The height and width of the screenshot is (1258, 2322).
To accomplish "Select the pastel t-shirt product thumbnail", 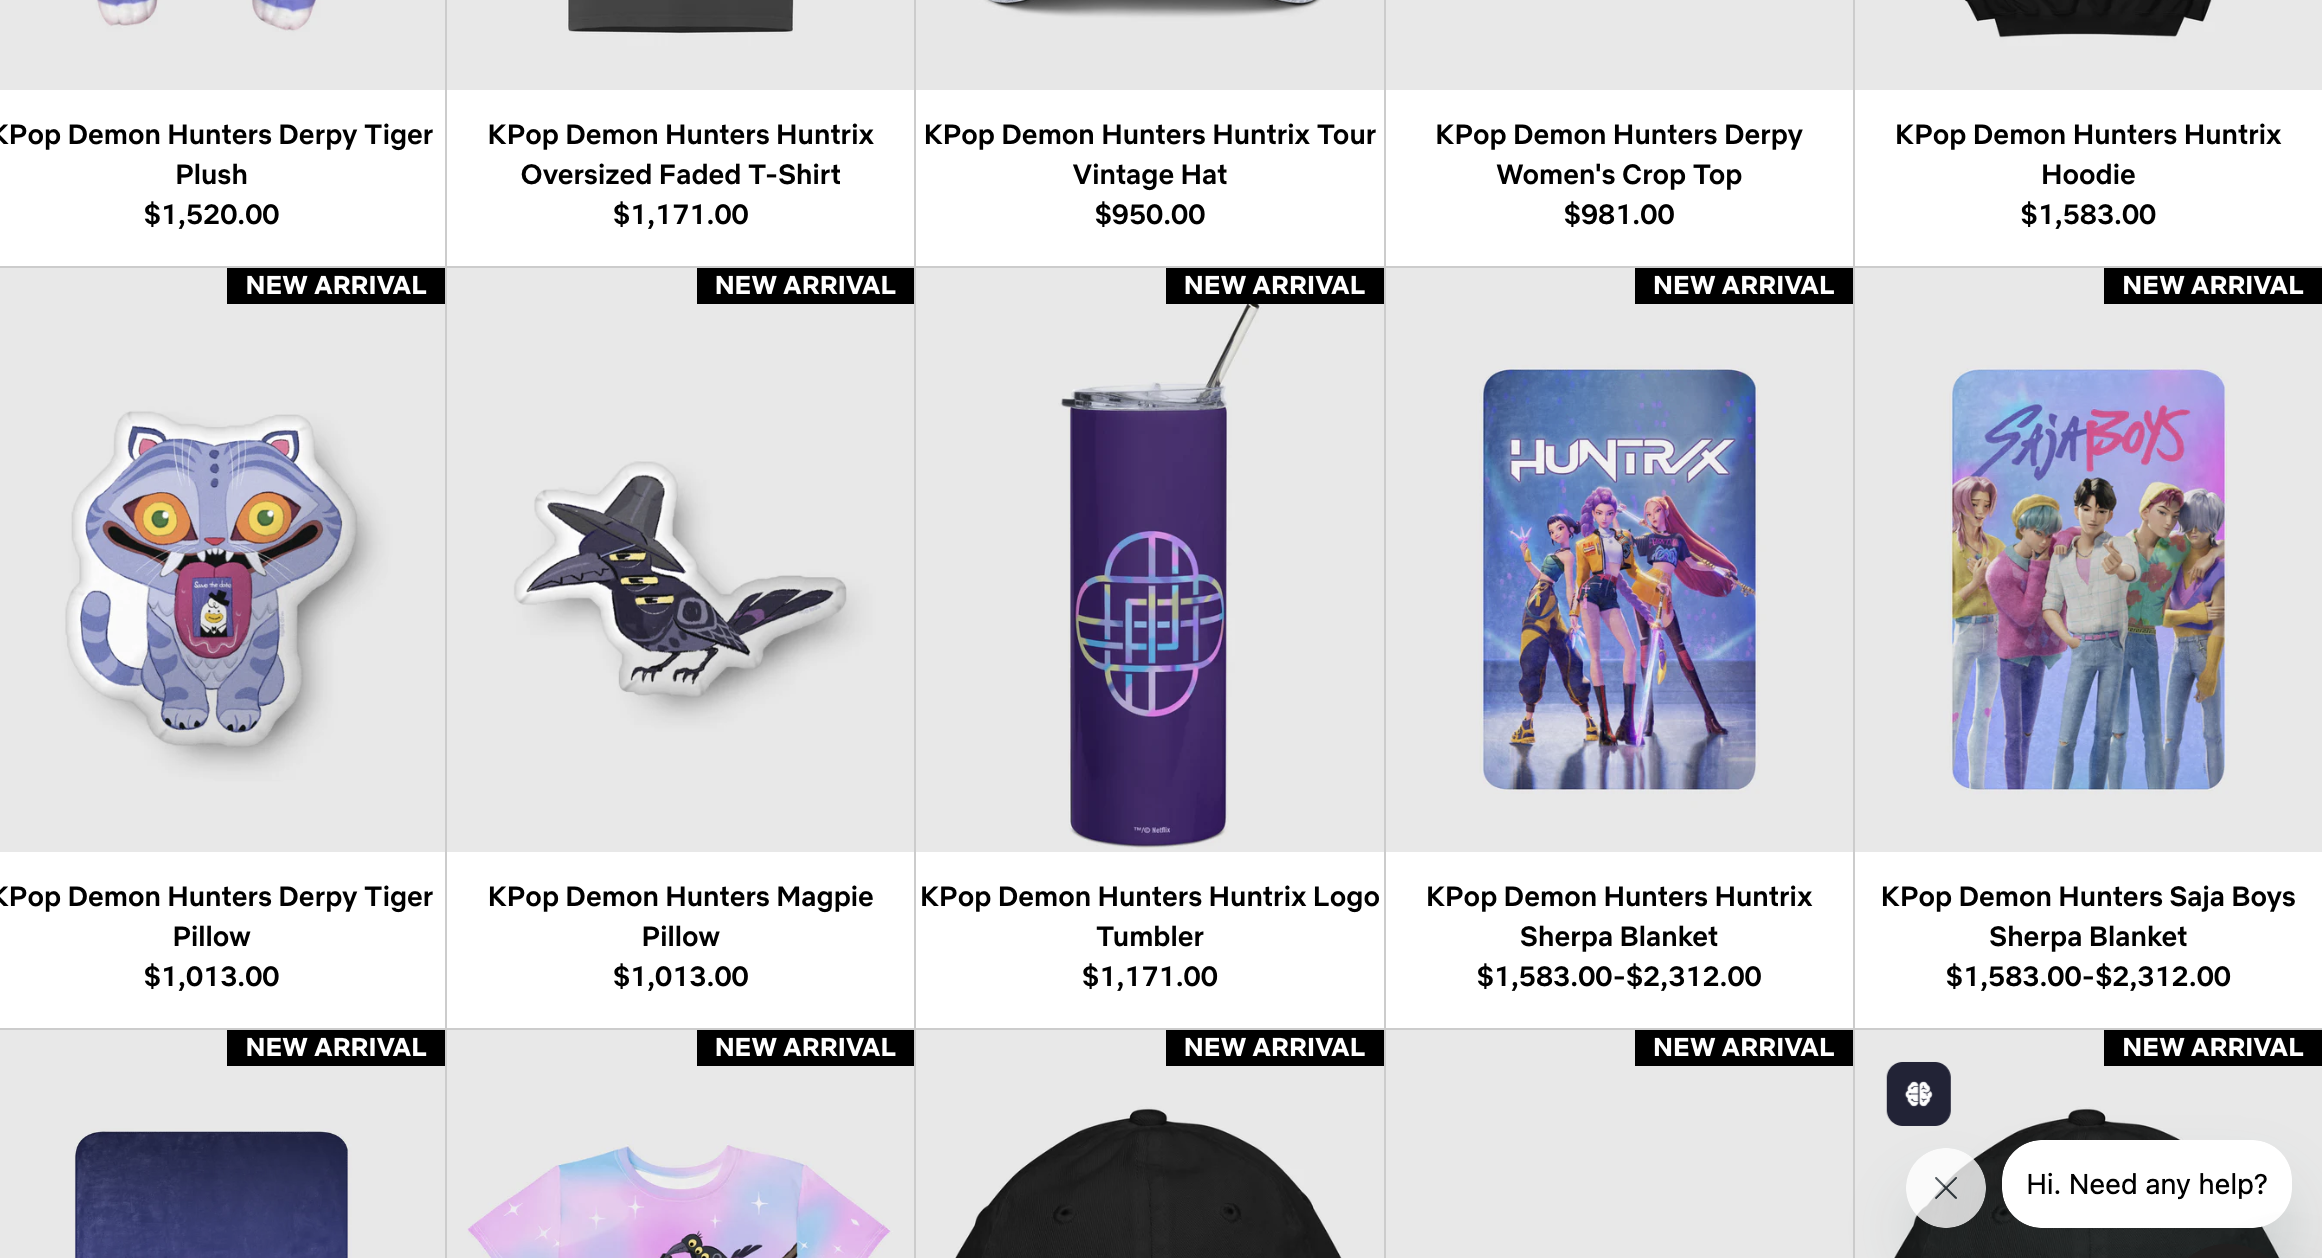I will coord(680,1200).
